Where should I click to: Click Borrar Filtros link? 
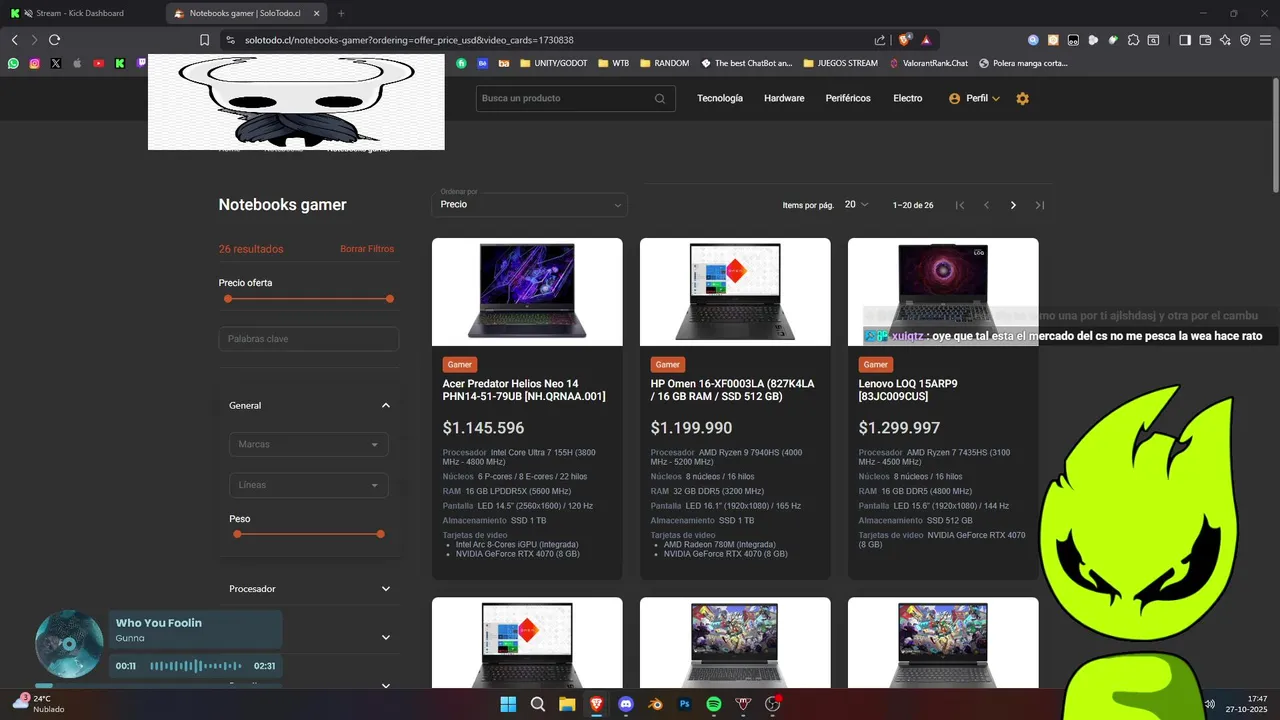367,249
